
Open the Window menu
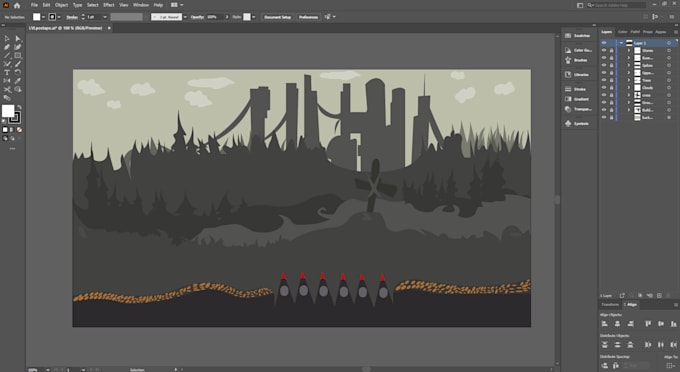(141, 5)
